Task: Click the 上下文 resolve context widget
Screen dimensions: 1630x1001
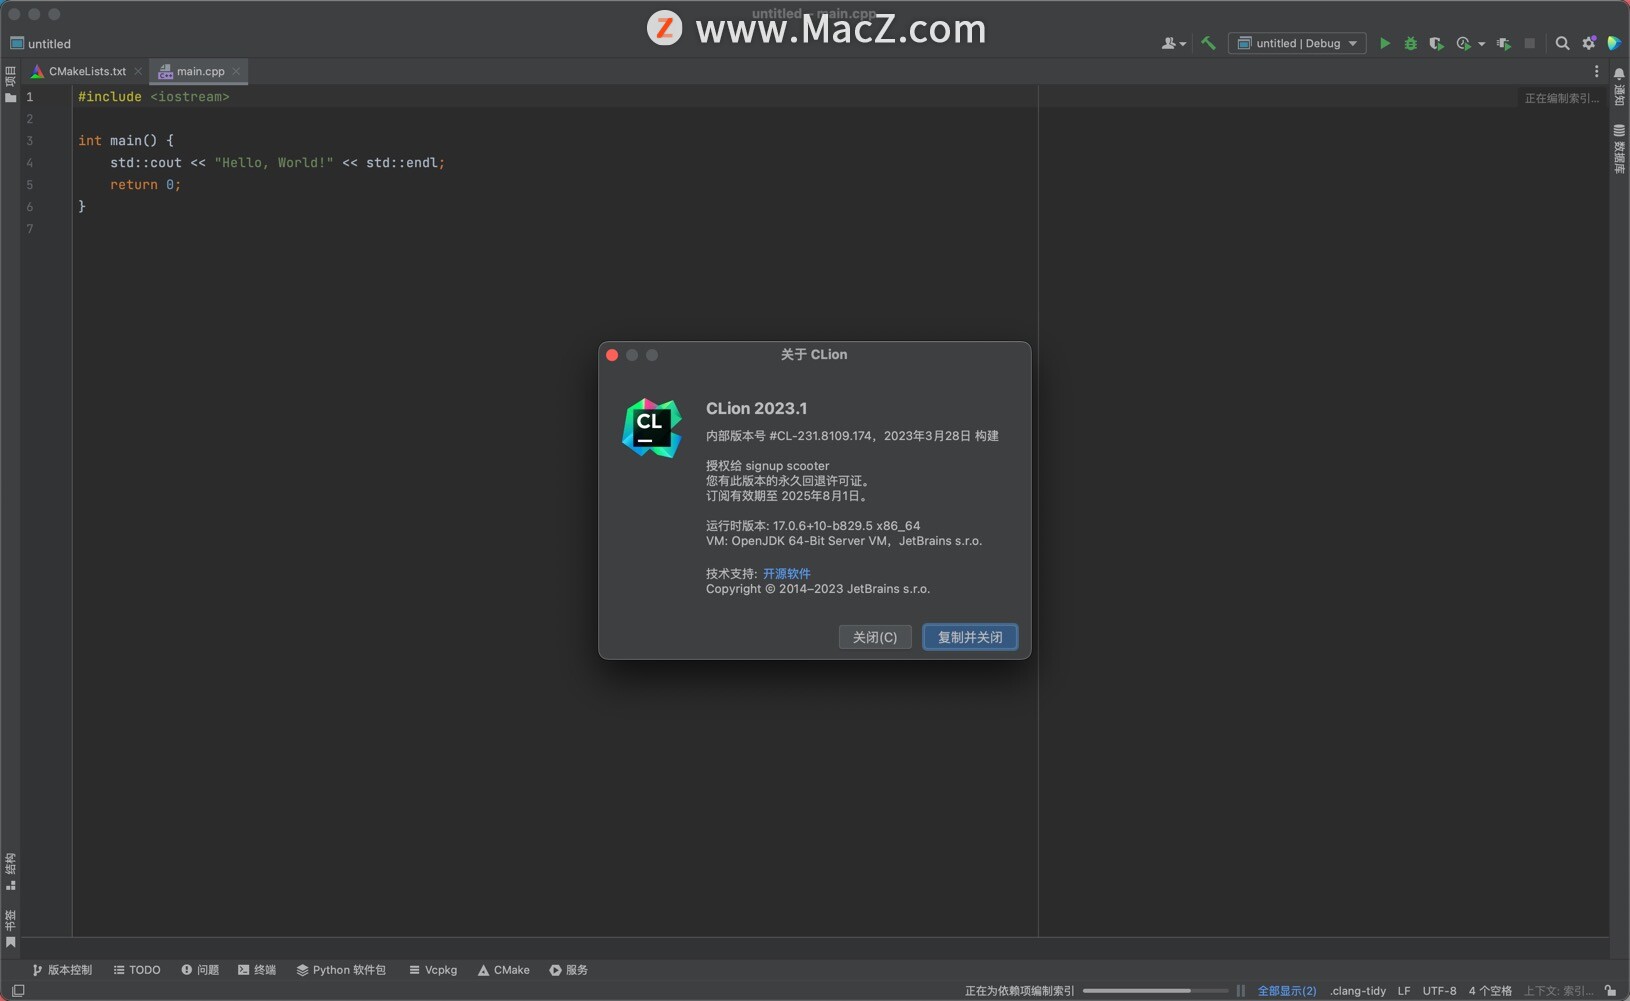Action: tap(1559, 991)
